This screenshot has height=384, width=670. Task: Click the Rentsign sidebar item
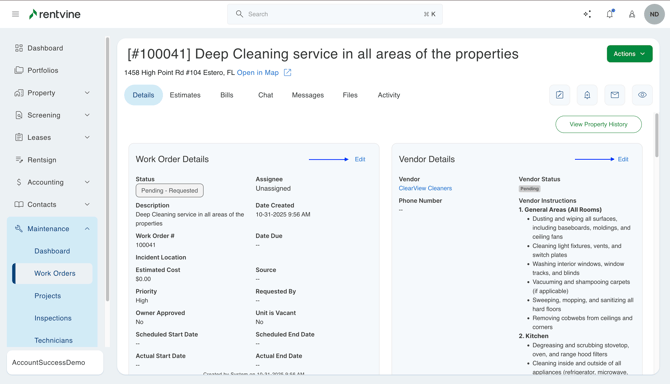pyautogui.click(x=42, y=160)
